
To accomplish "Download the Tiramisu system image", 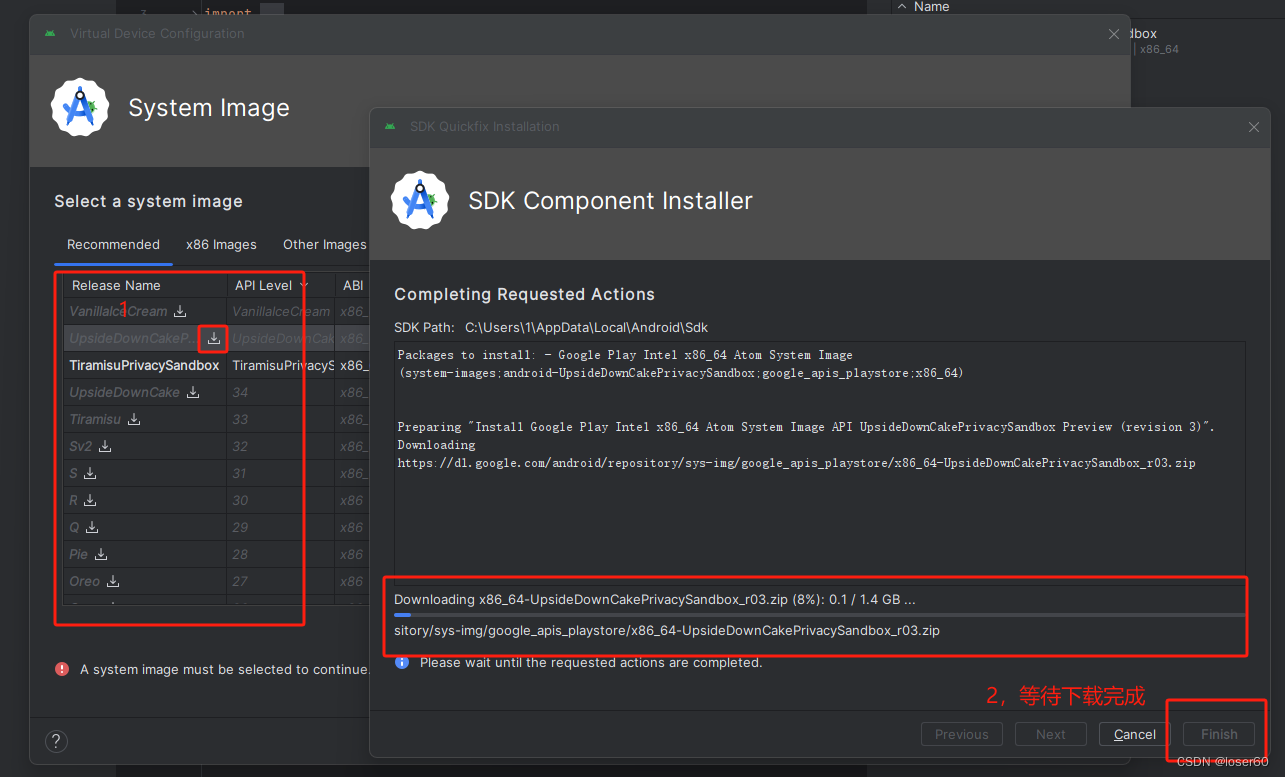I will point(134,420).
